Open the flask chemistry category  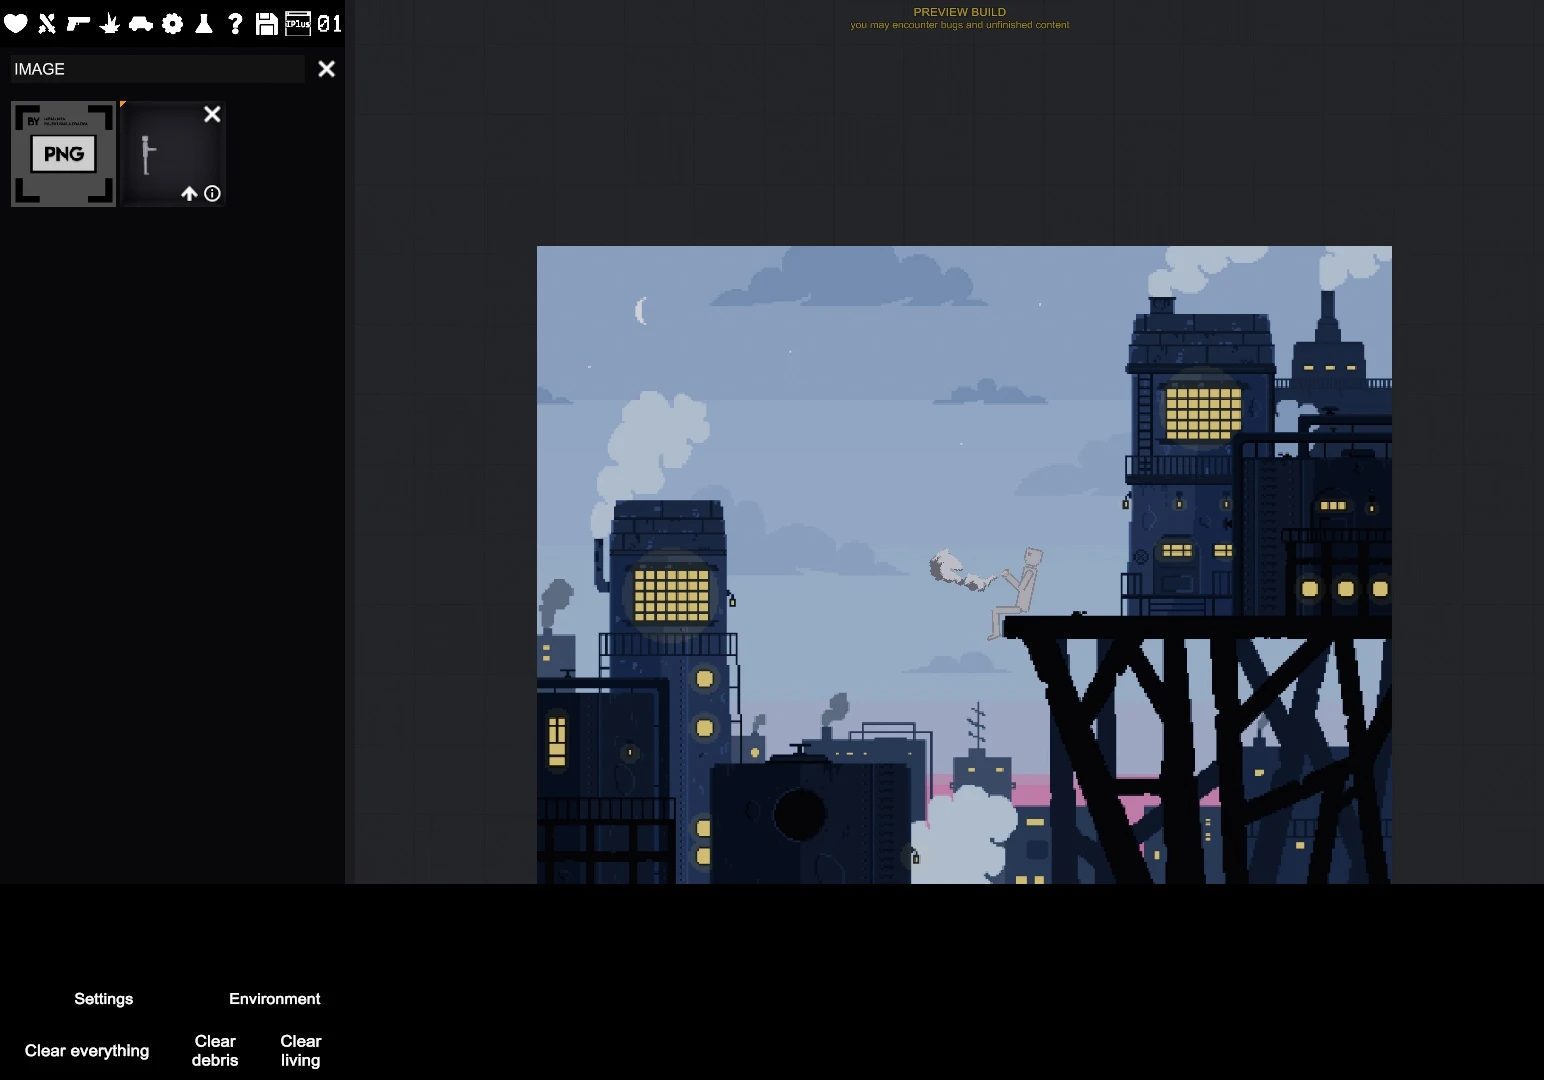[x=204, y=23]
